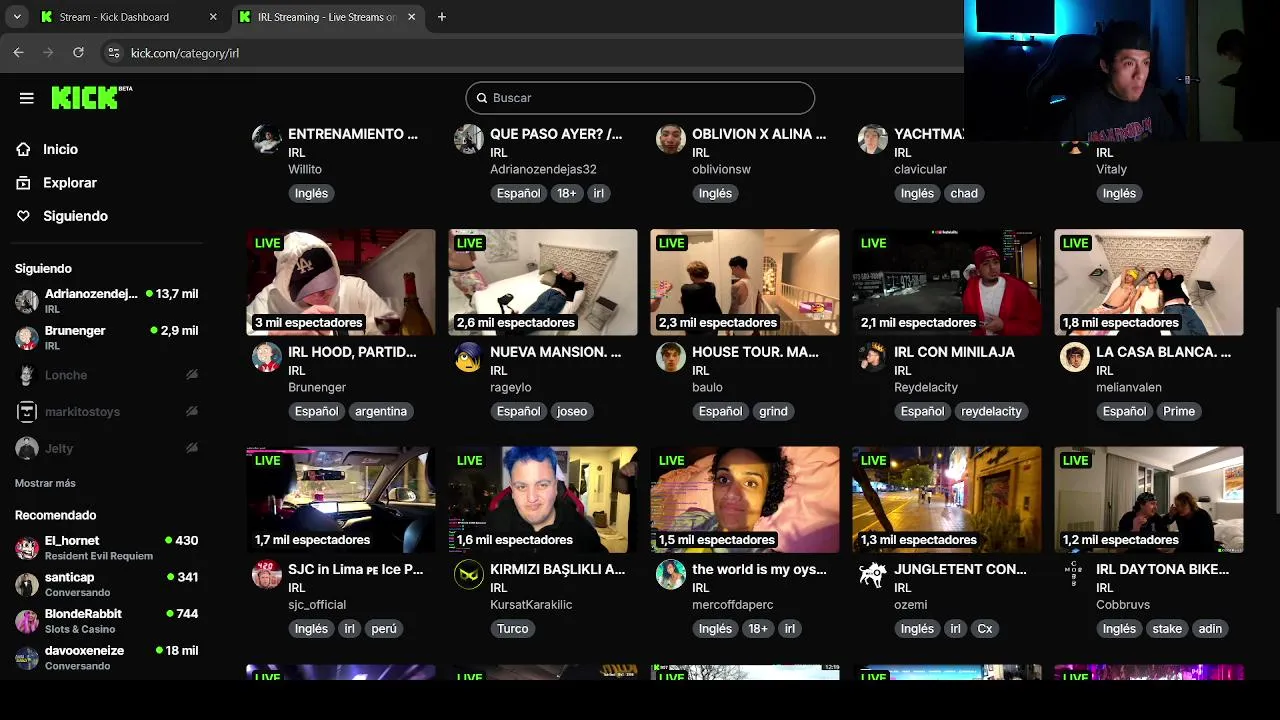Click baulo channel avatar

tap(671, 357)
